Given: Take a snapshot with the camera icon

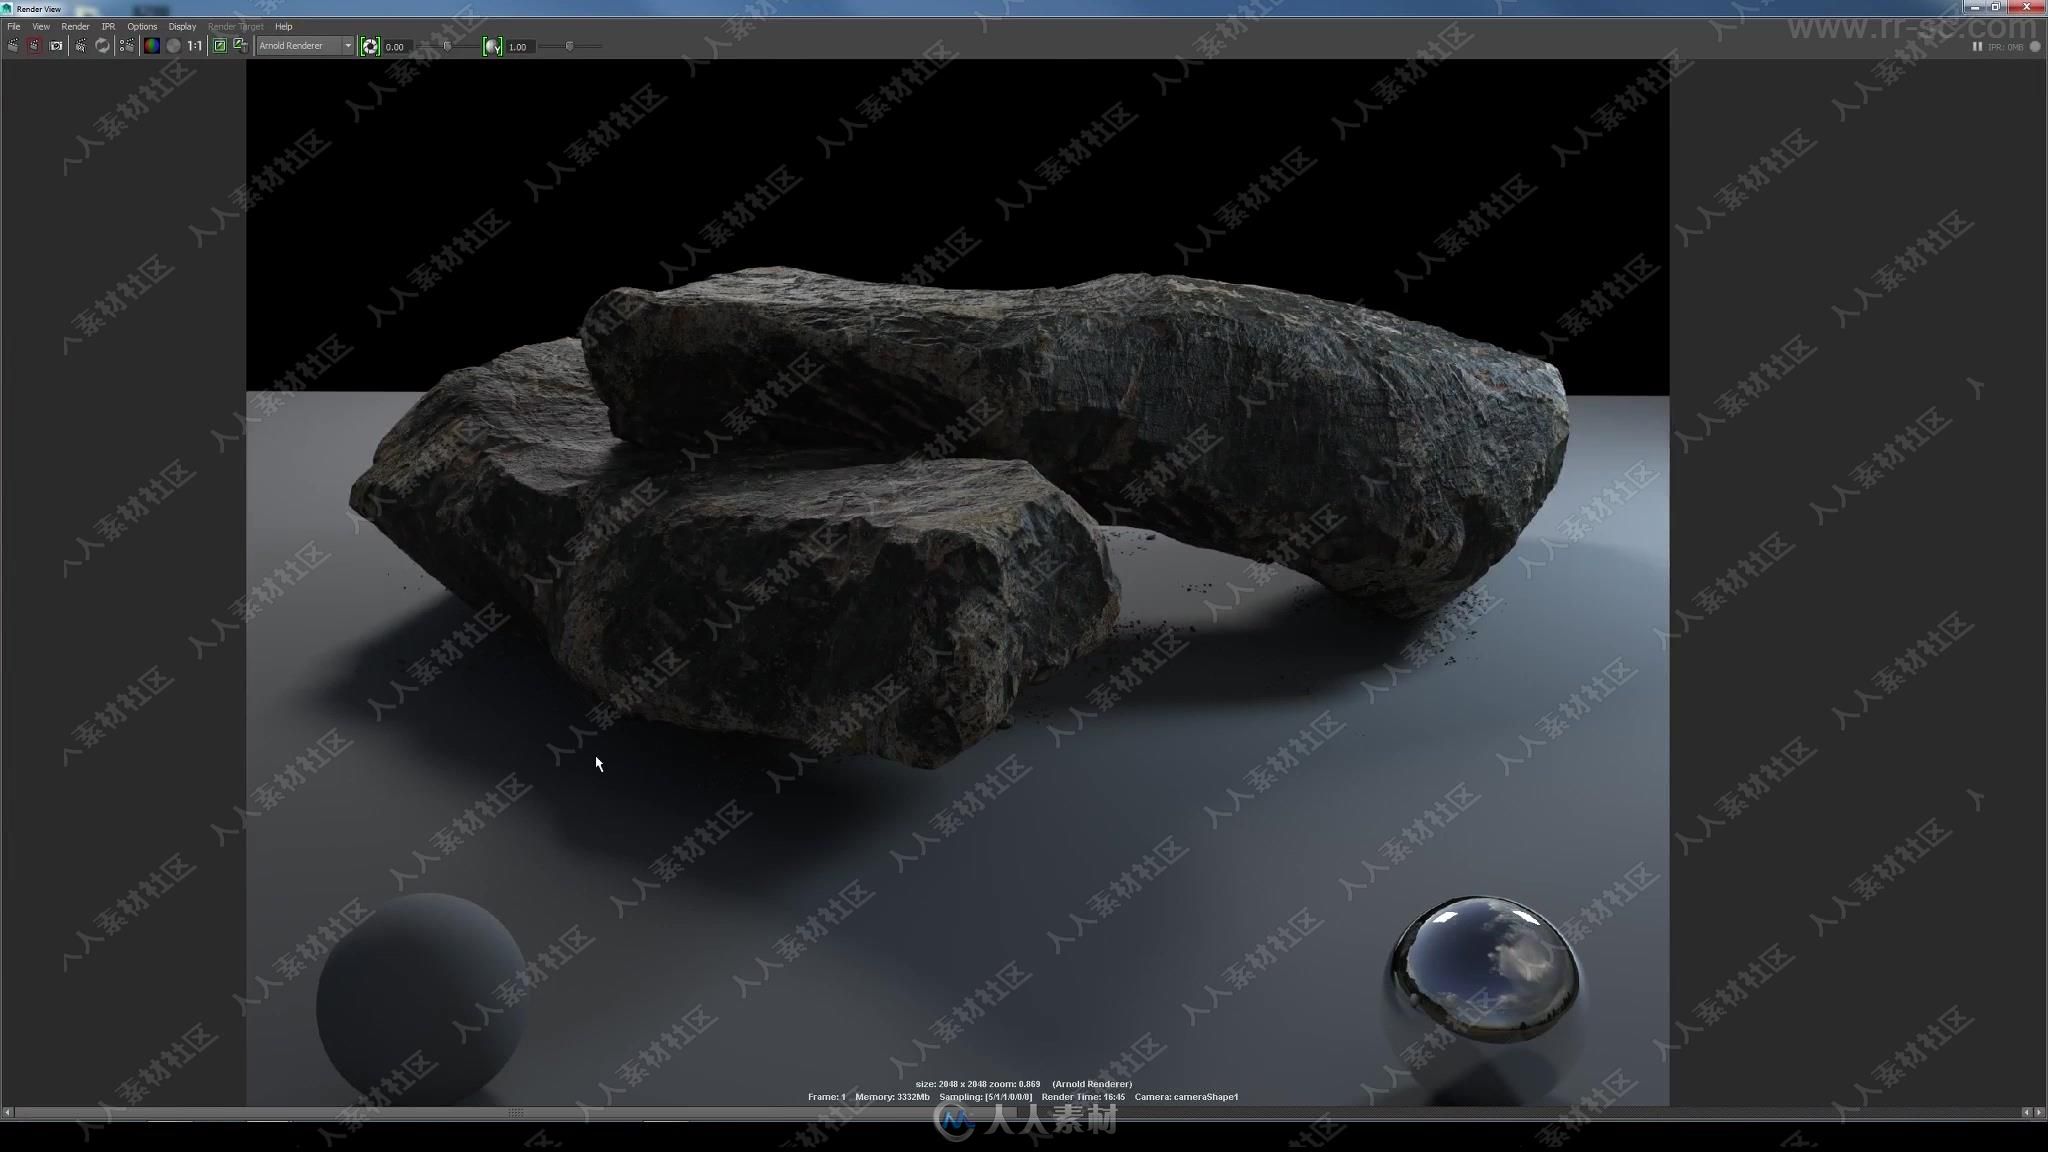Looking at the screenshot, I should tap(56, 46).
